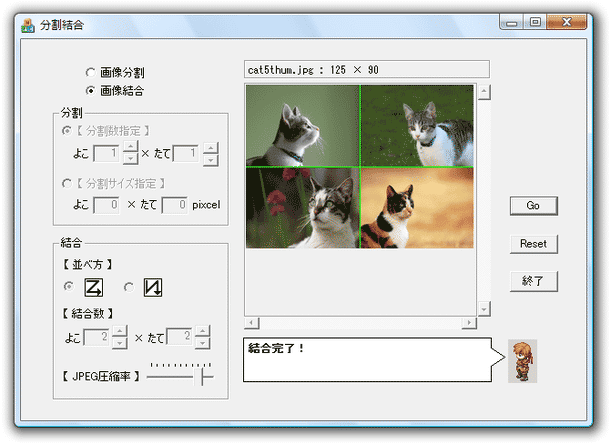Viewport: 611px width, 444px height.
Task: Decrease the 結合数 よこ value
Action: tap(120, 343)
